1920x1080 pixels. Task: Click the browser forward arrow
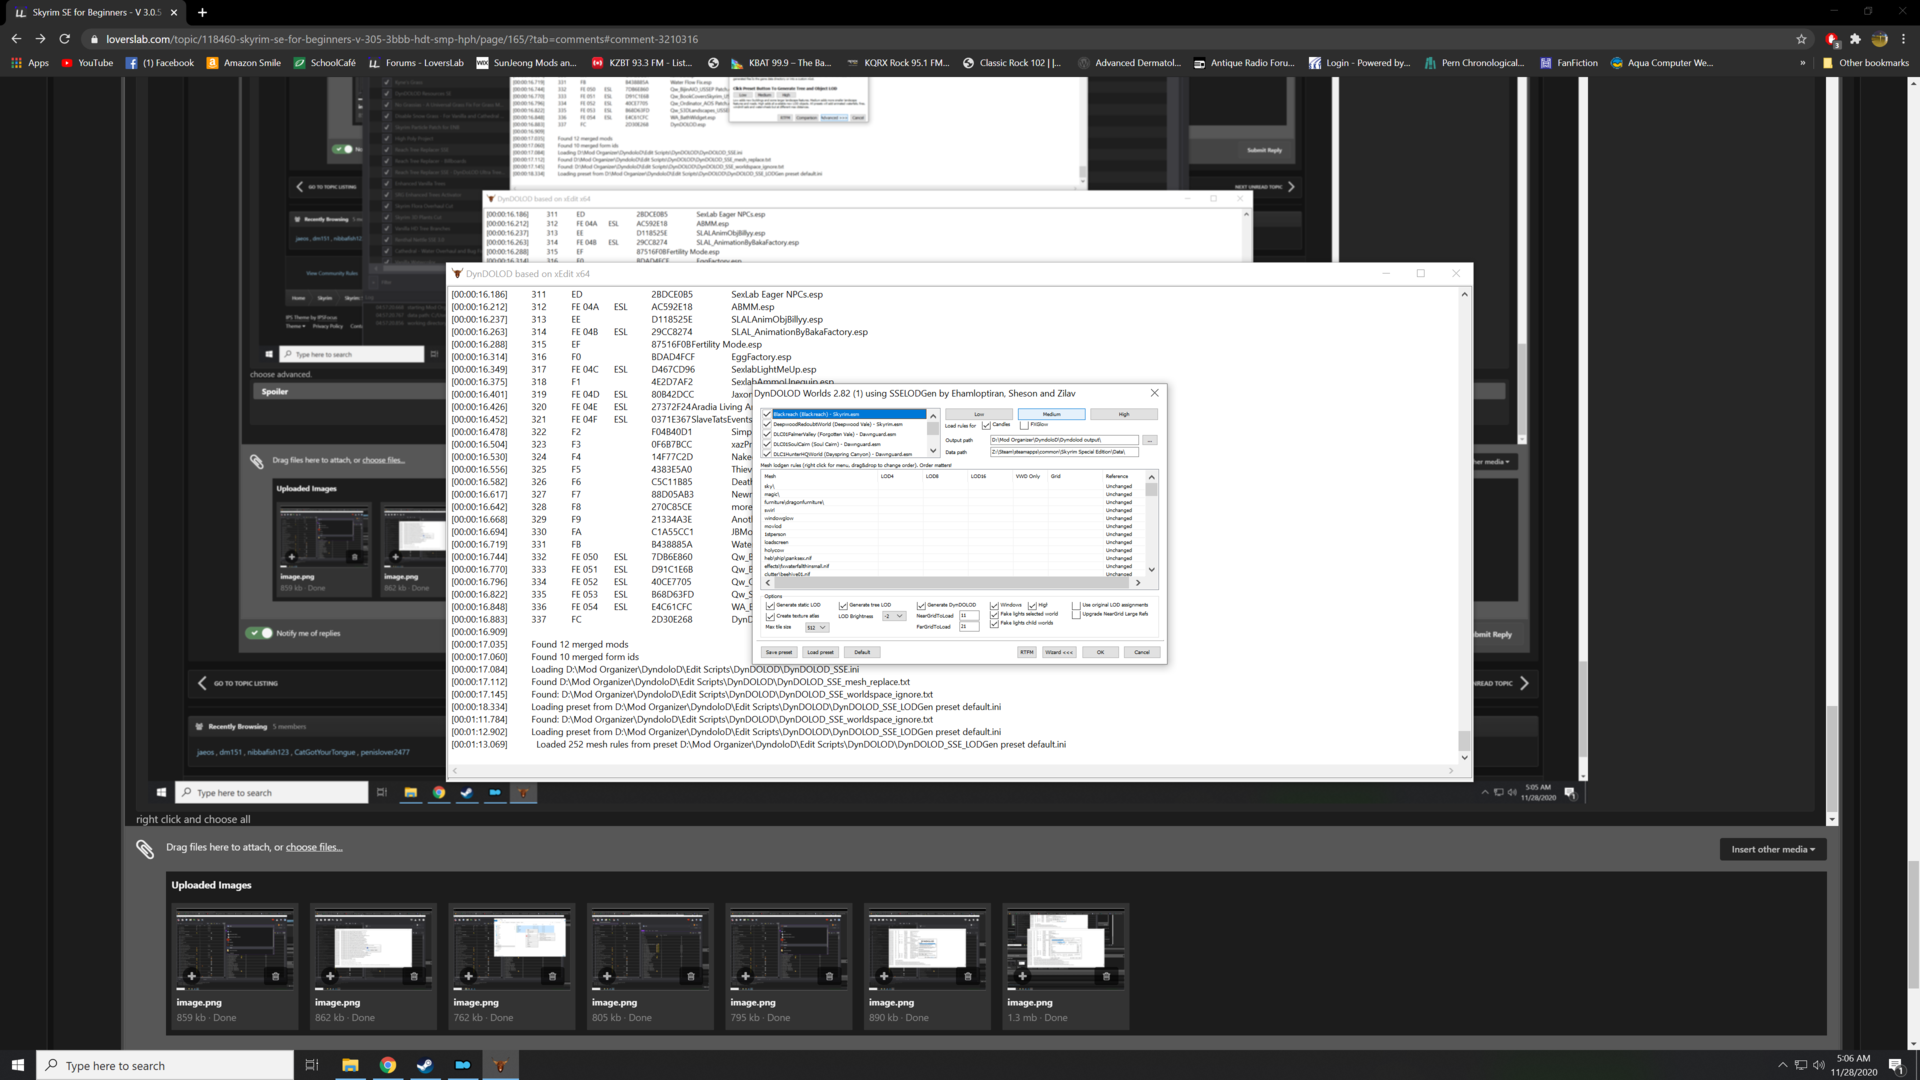point(40,39)
